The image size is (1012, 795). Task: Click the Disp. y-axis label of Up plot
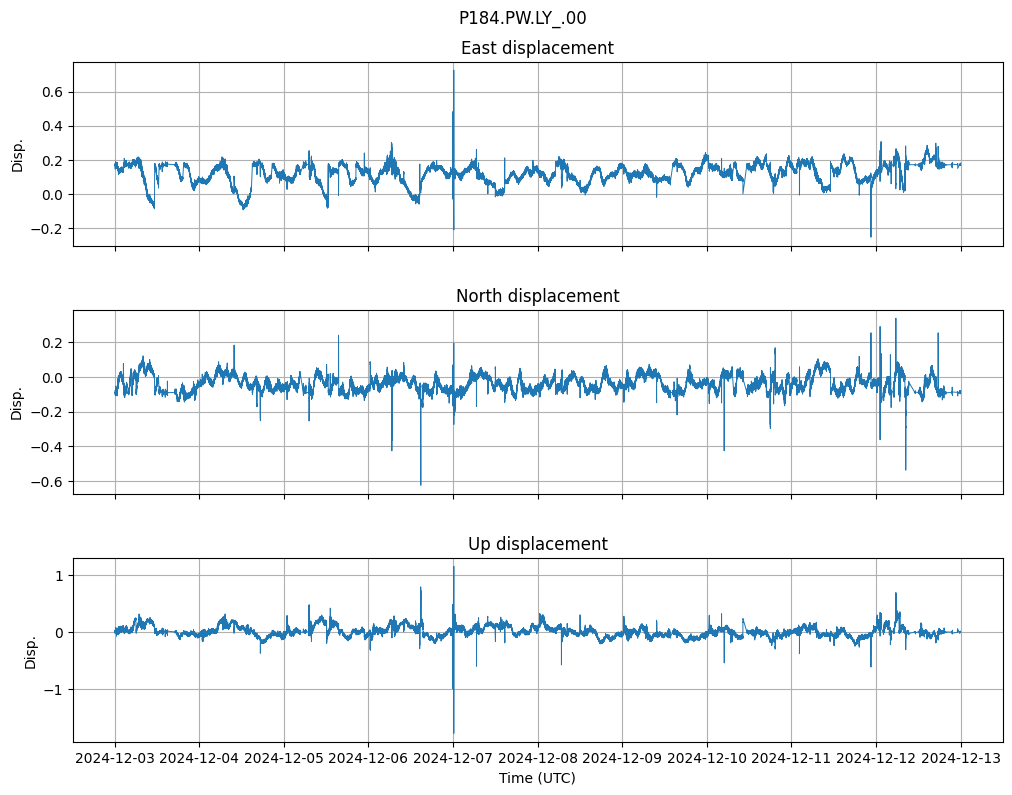(31, 650)
